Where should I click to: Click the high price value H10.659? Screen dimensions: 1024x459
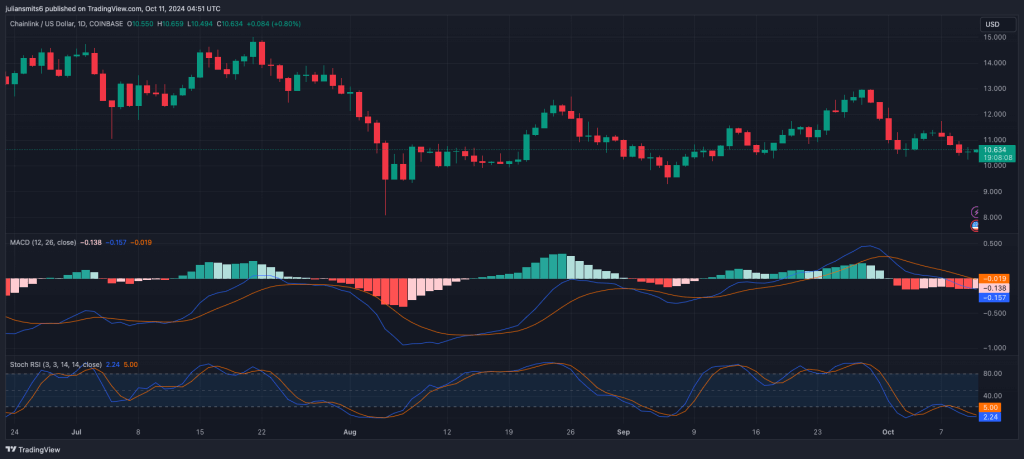pyautogui.click(x=169, y=24)
